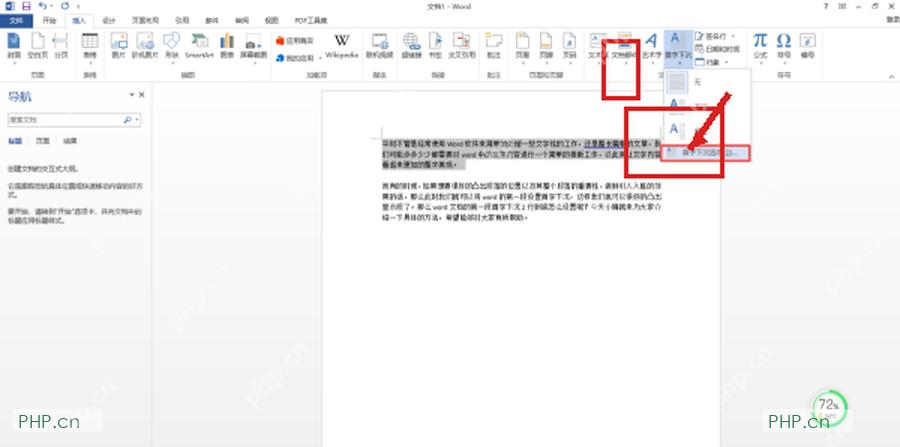Switch to the Design (设计) tab
The image size is (900, 447).
pyautogui.click(x=109, y=21)
